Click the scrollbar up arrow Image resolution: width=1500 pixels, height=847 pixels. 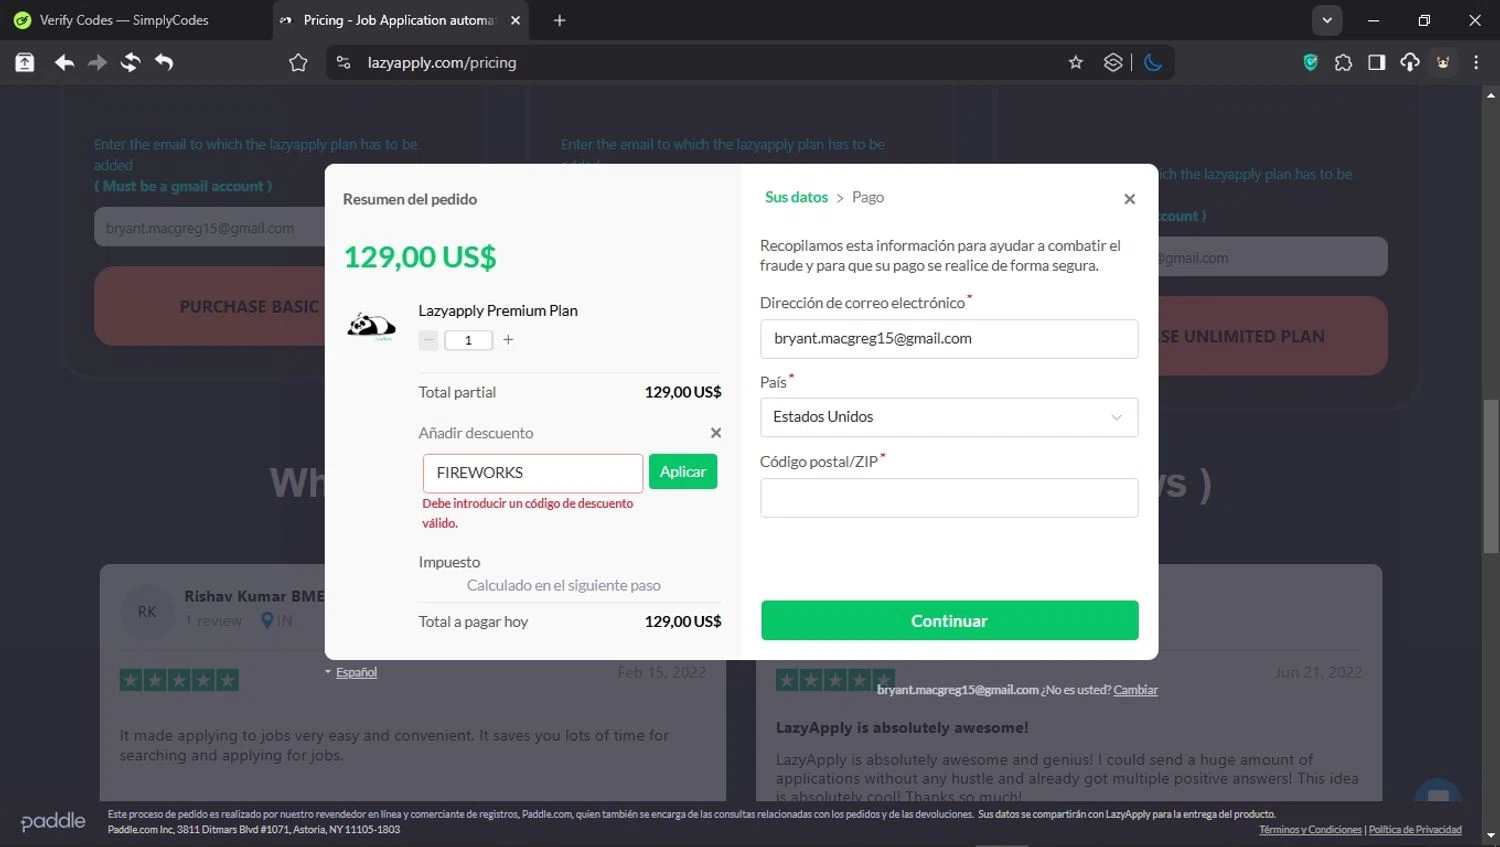click(1491, 96)
